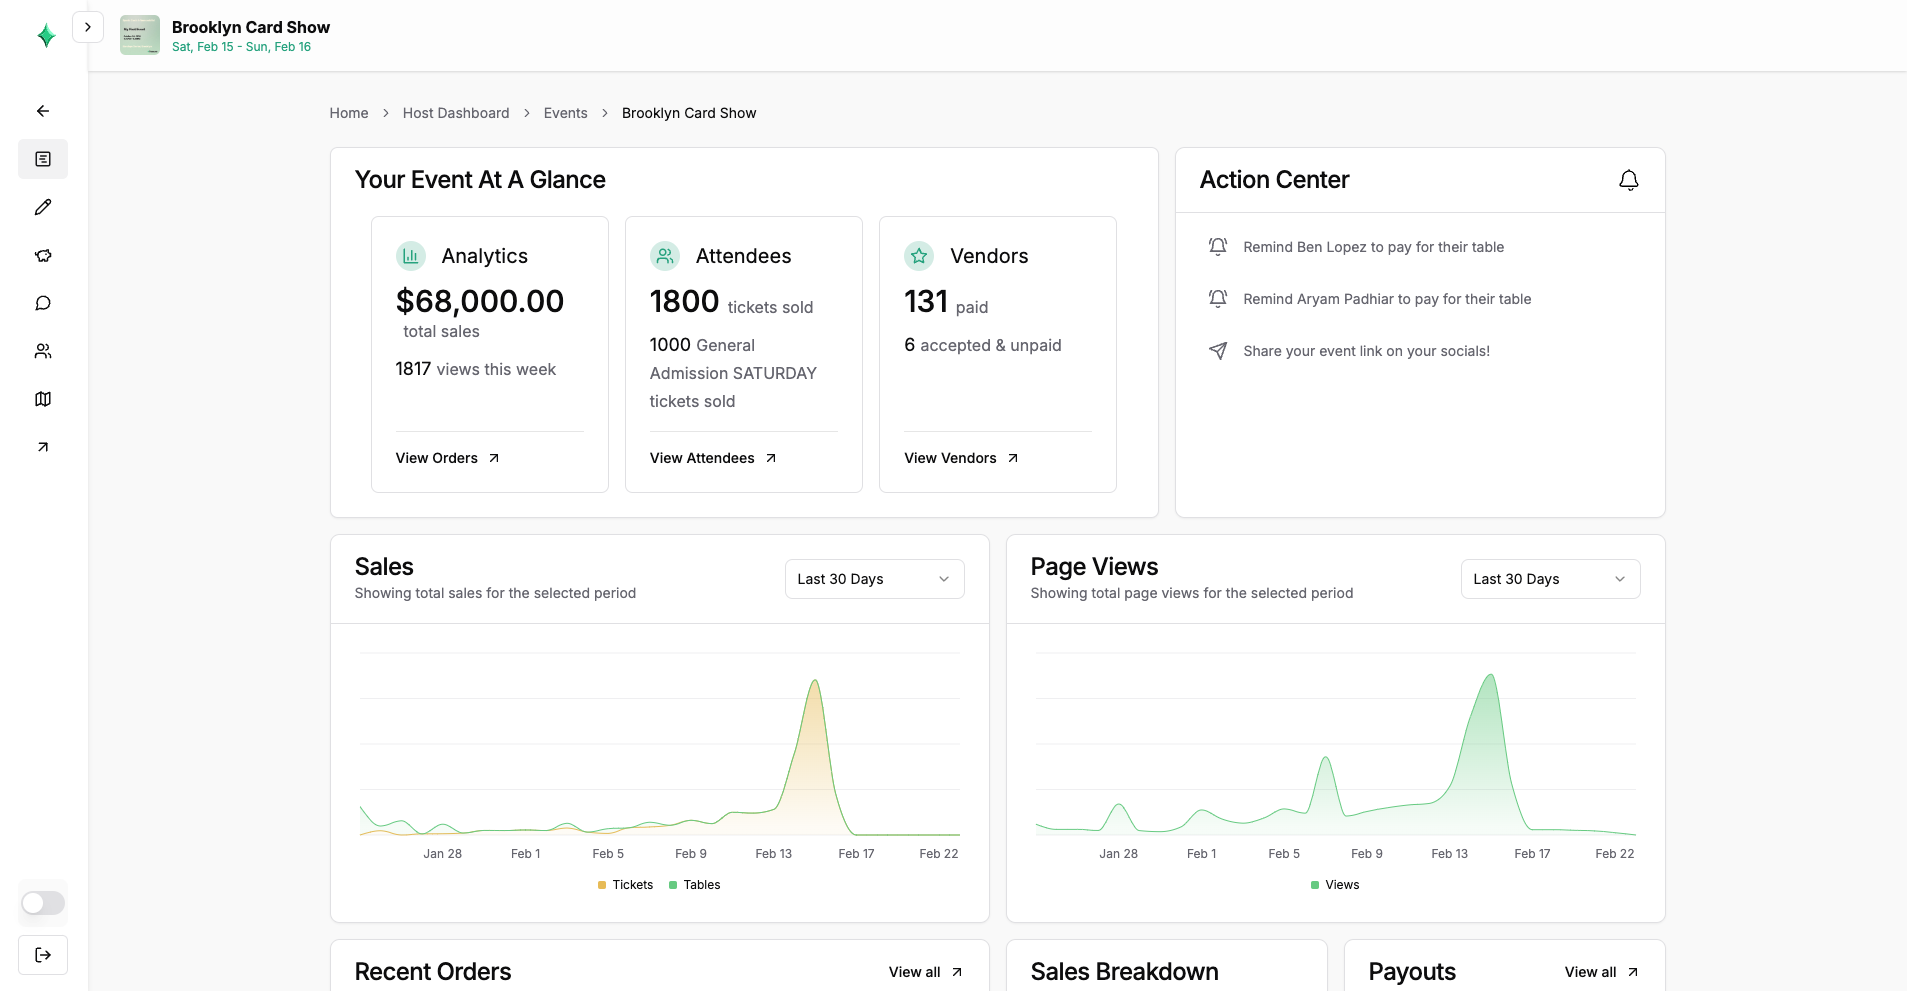The height and width of the screenshot is (991, 1907).
Task: Open the people icon in sidebar
Action: 43,351
